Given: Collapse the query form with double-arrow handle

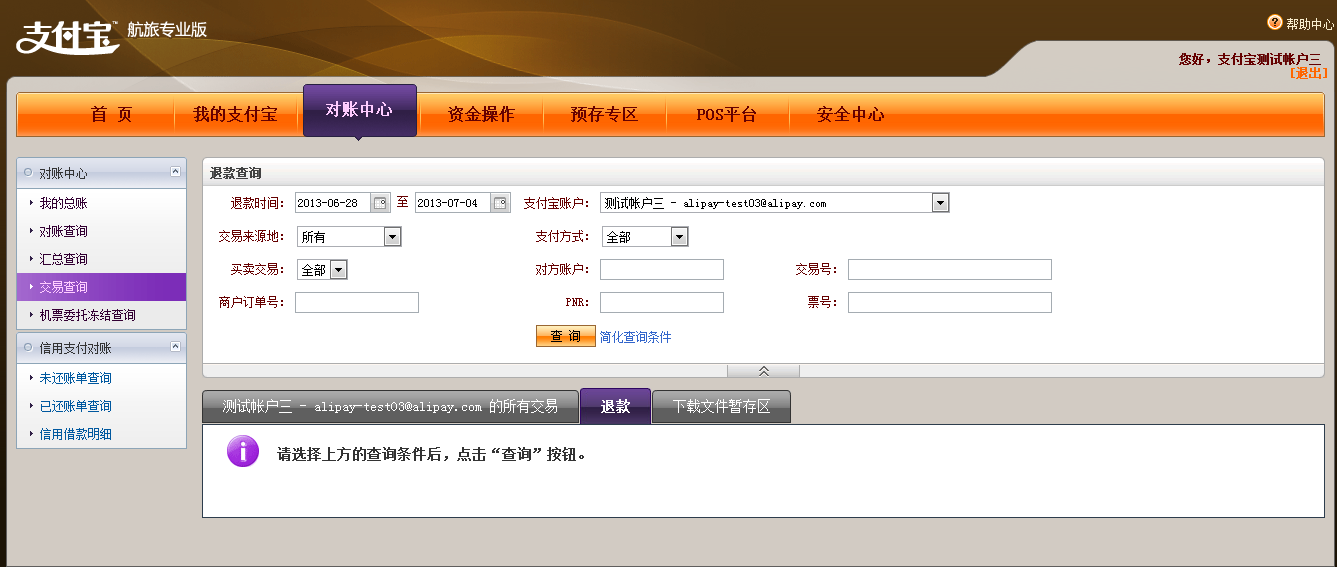Looking at the screenshot, I should (x=763, y=371).
